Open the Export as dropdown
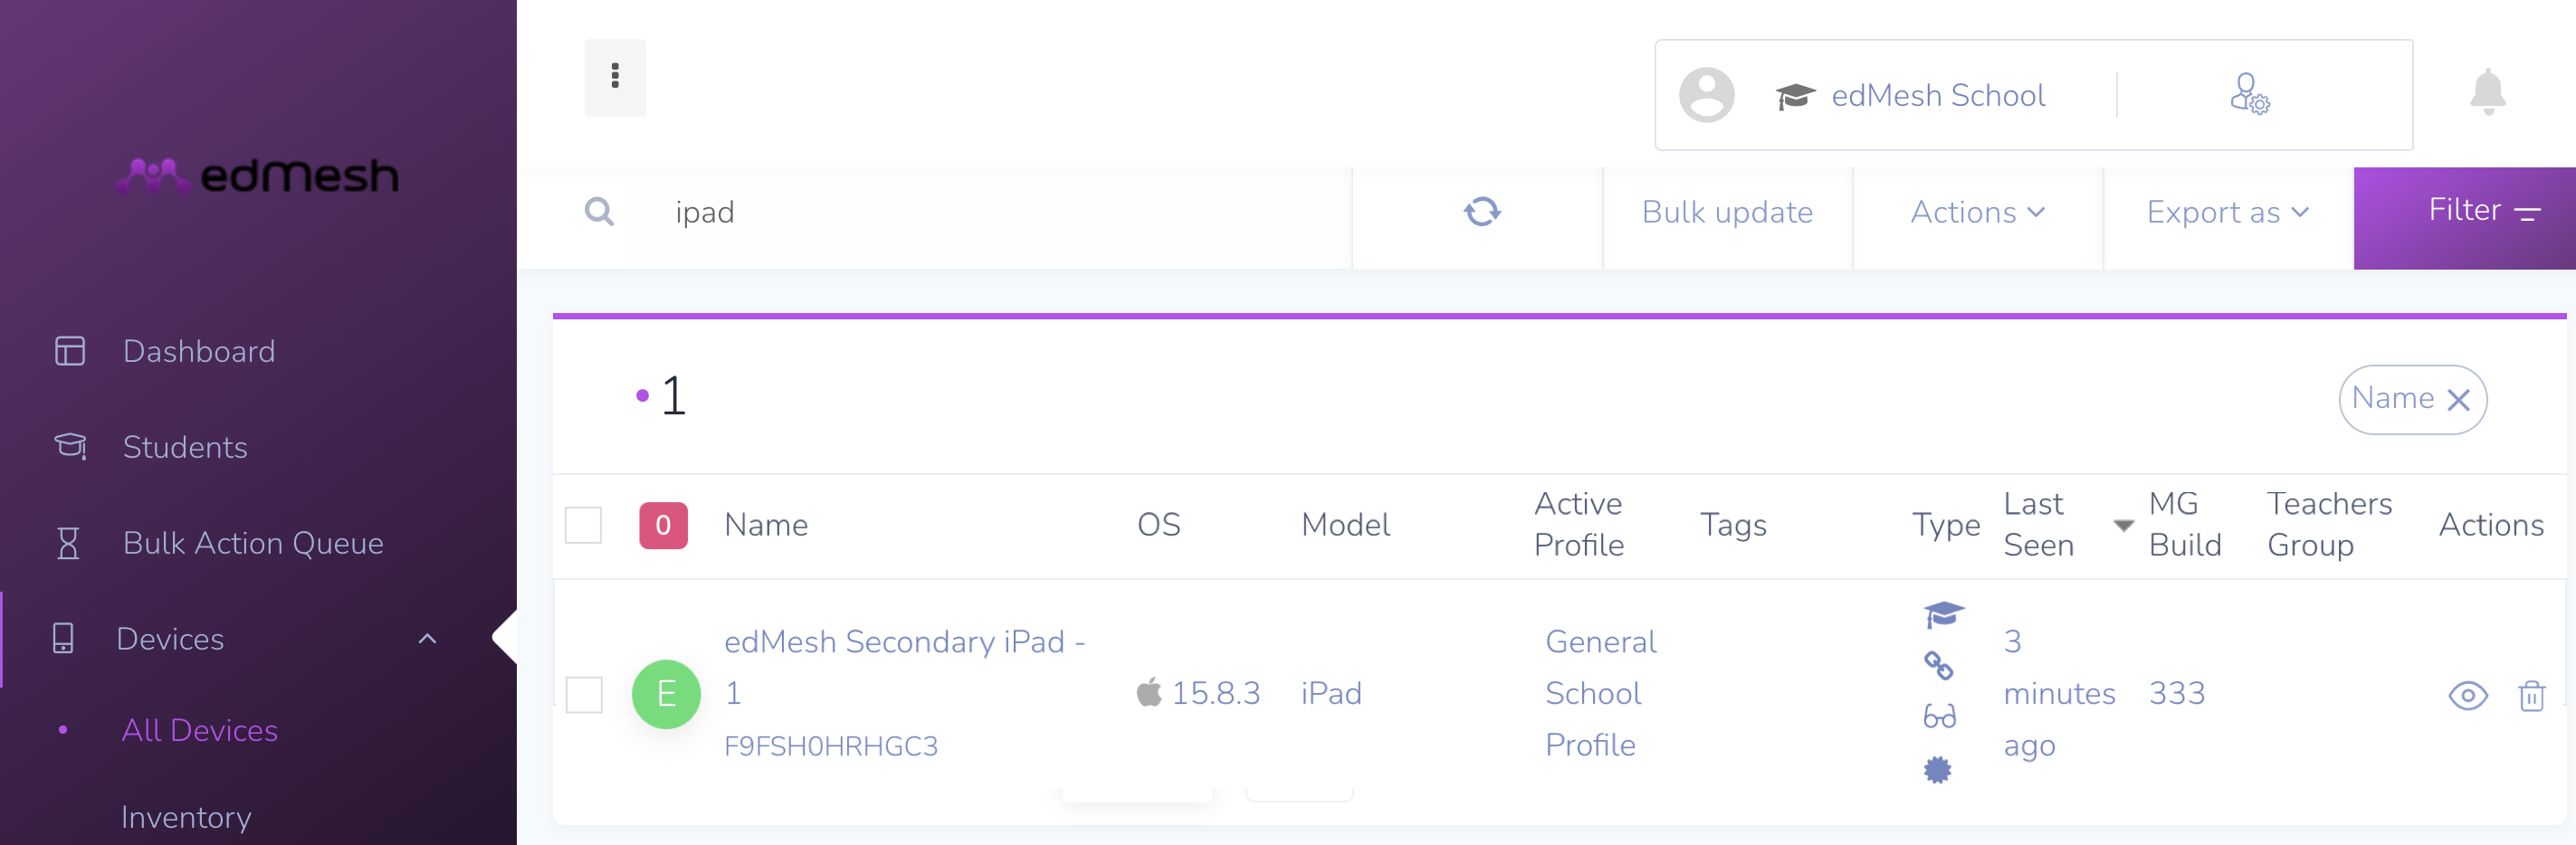Viewport: 2576px width, 845px height. click(2228, 212)
